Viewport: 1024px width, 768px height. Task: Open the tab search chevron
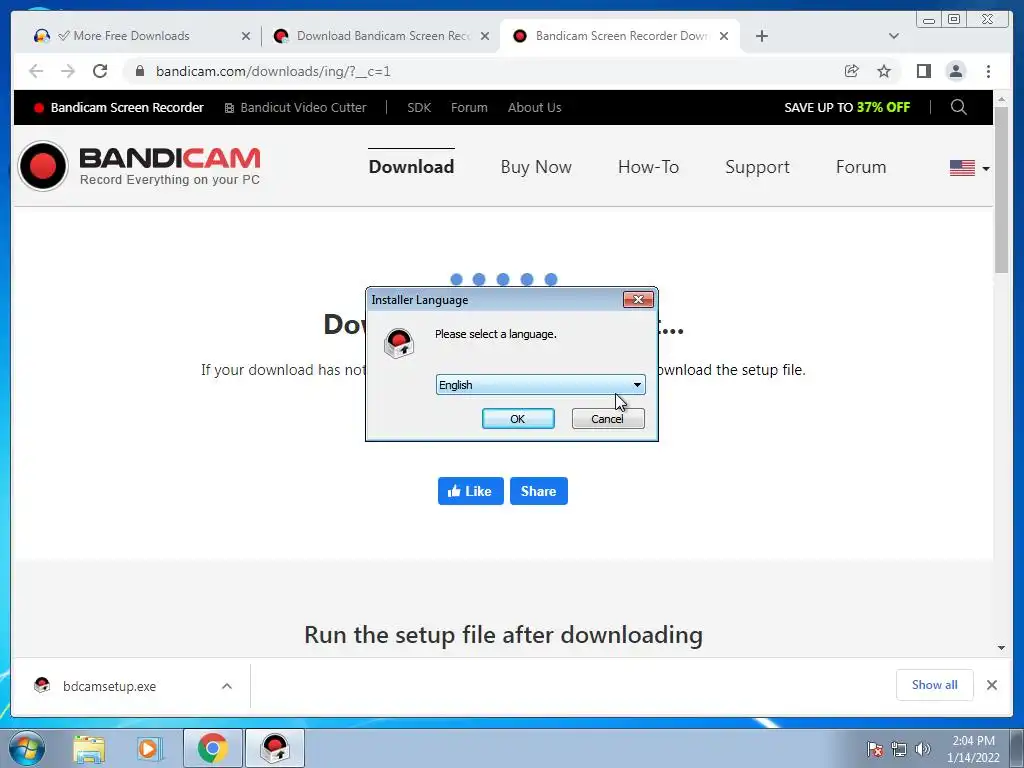(x=894, y=36)
